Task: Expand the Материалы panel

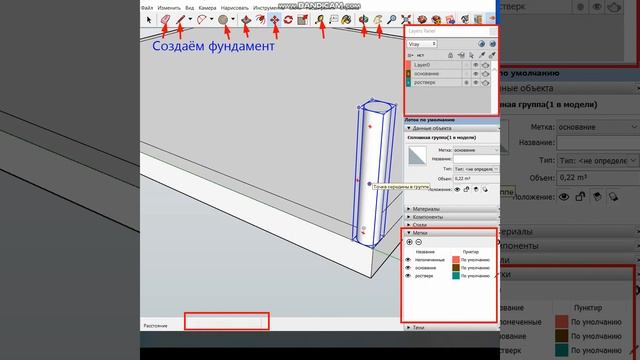Action: coord(452,209)
